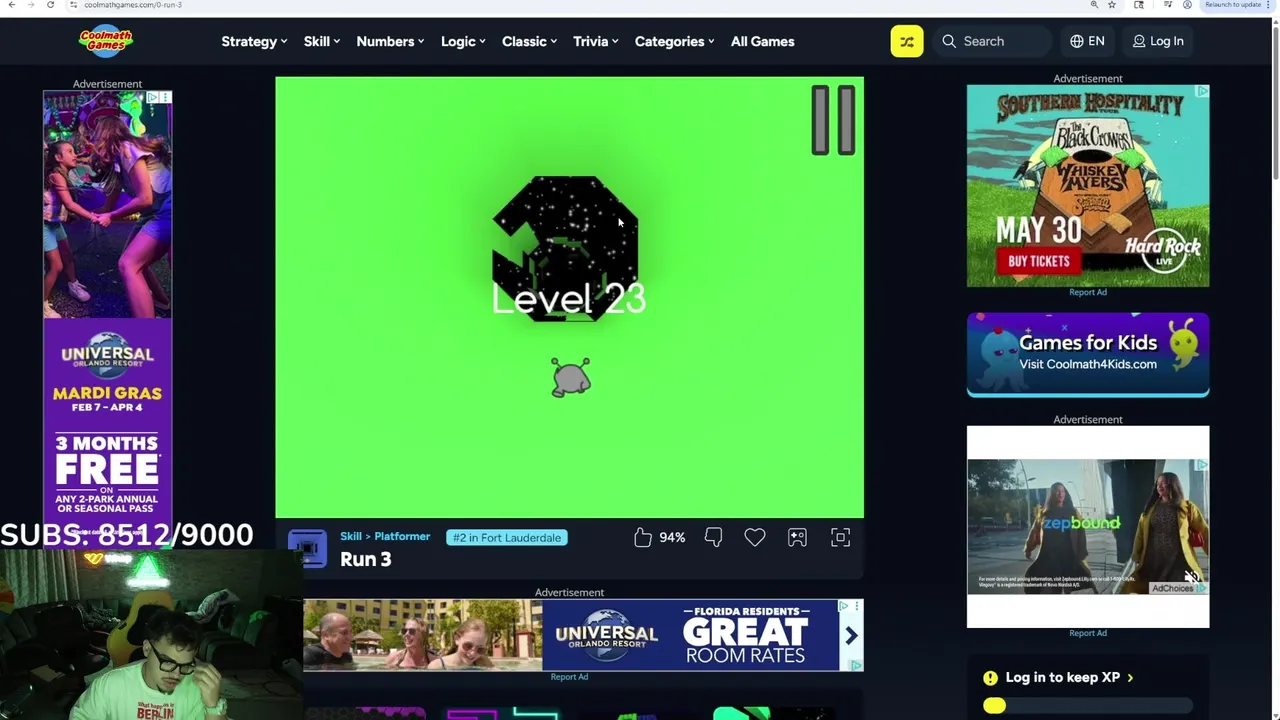Expand the Logic menu
Screen dimensions: 1280x720
[x=463, y=41]
